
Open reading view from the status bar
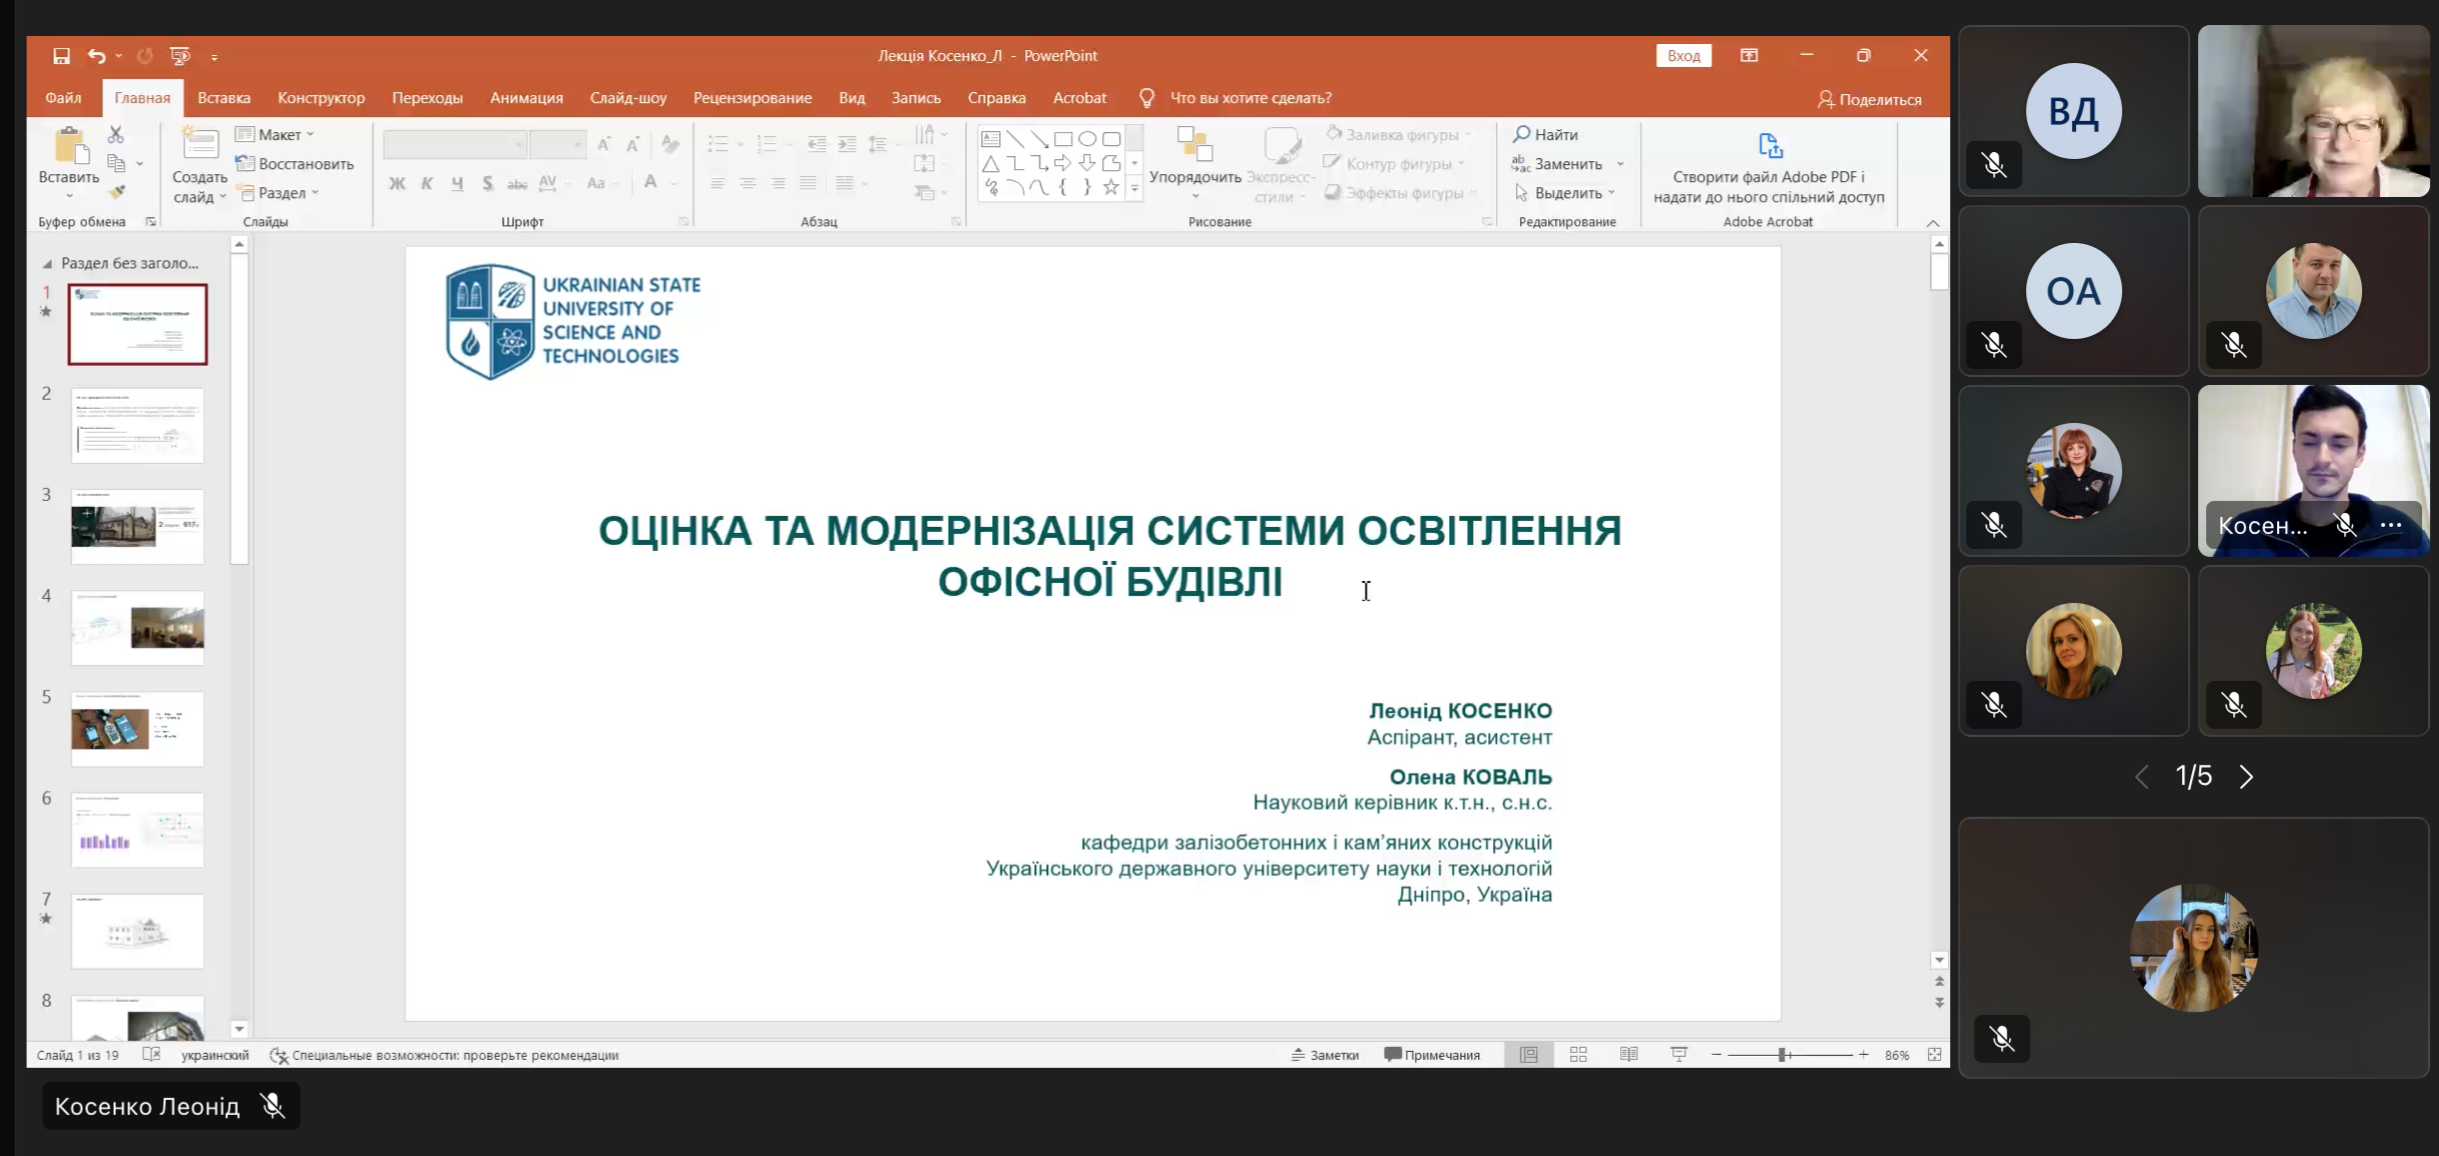1628,1055
